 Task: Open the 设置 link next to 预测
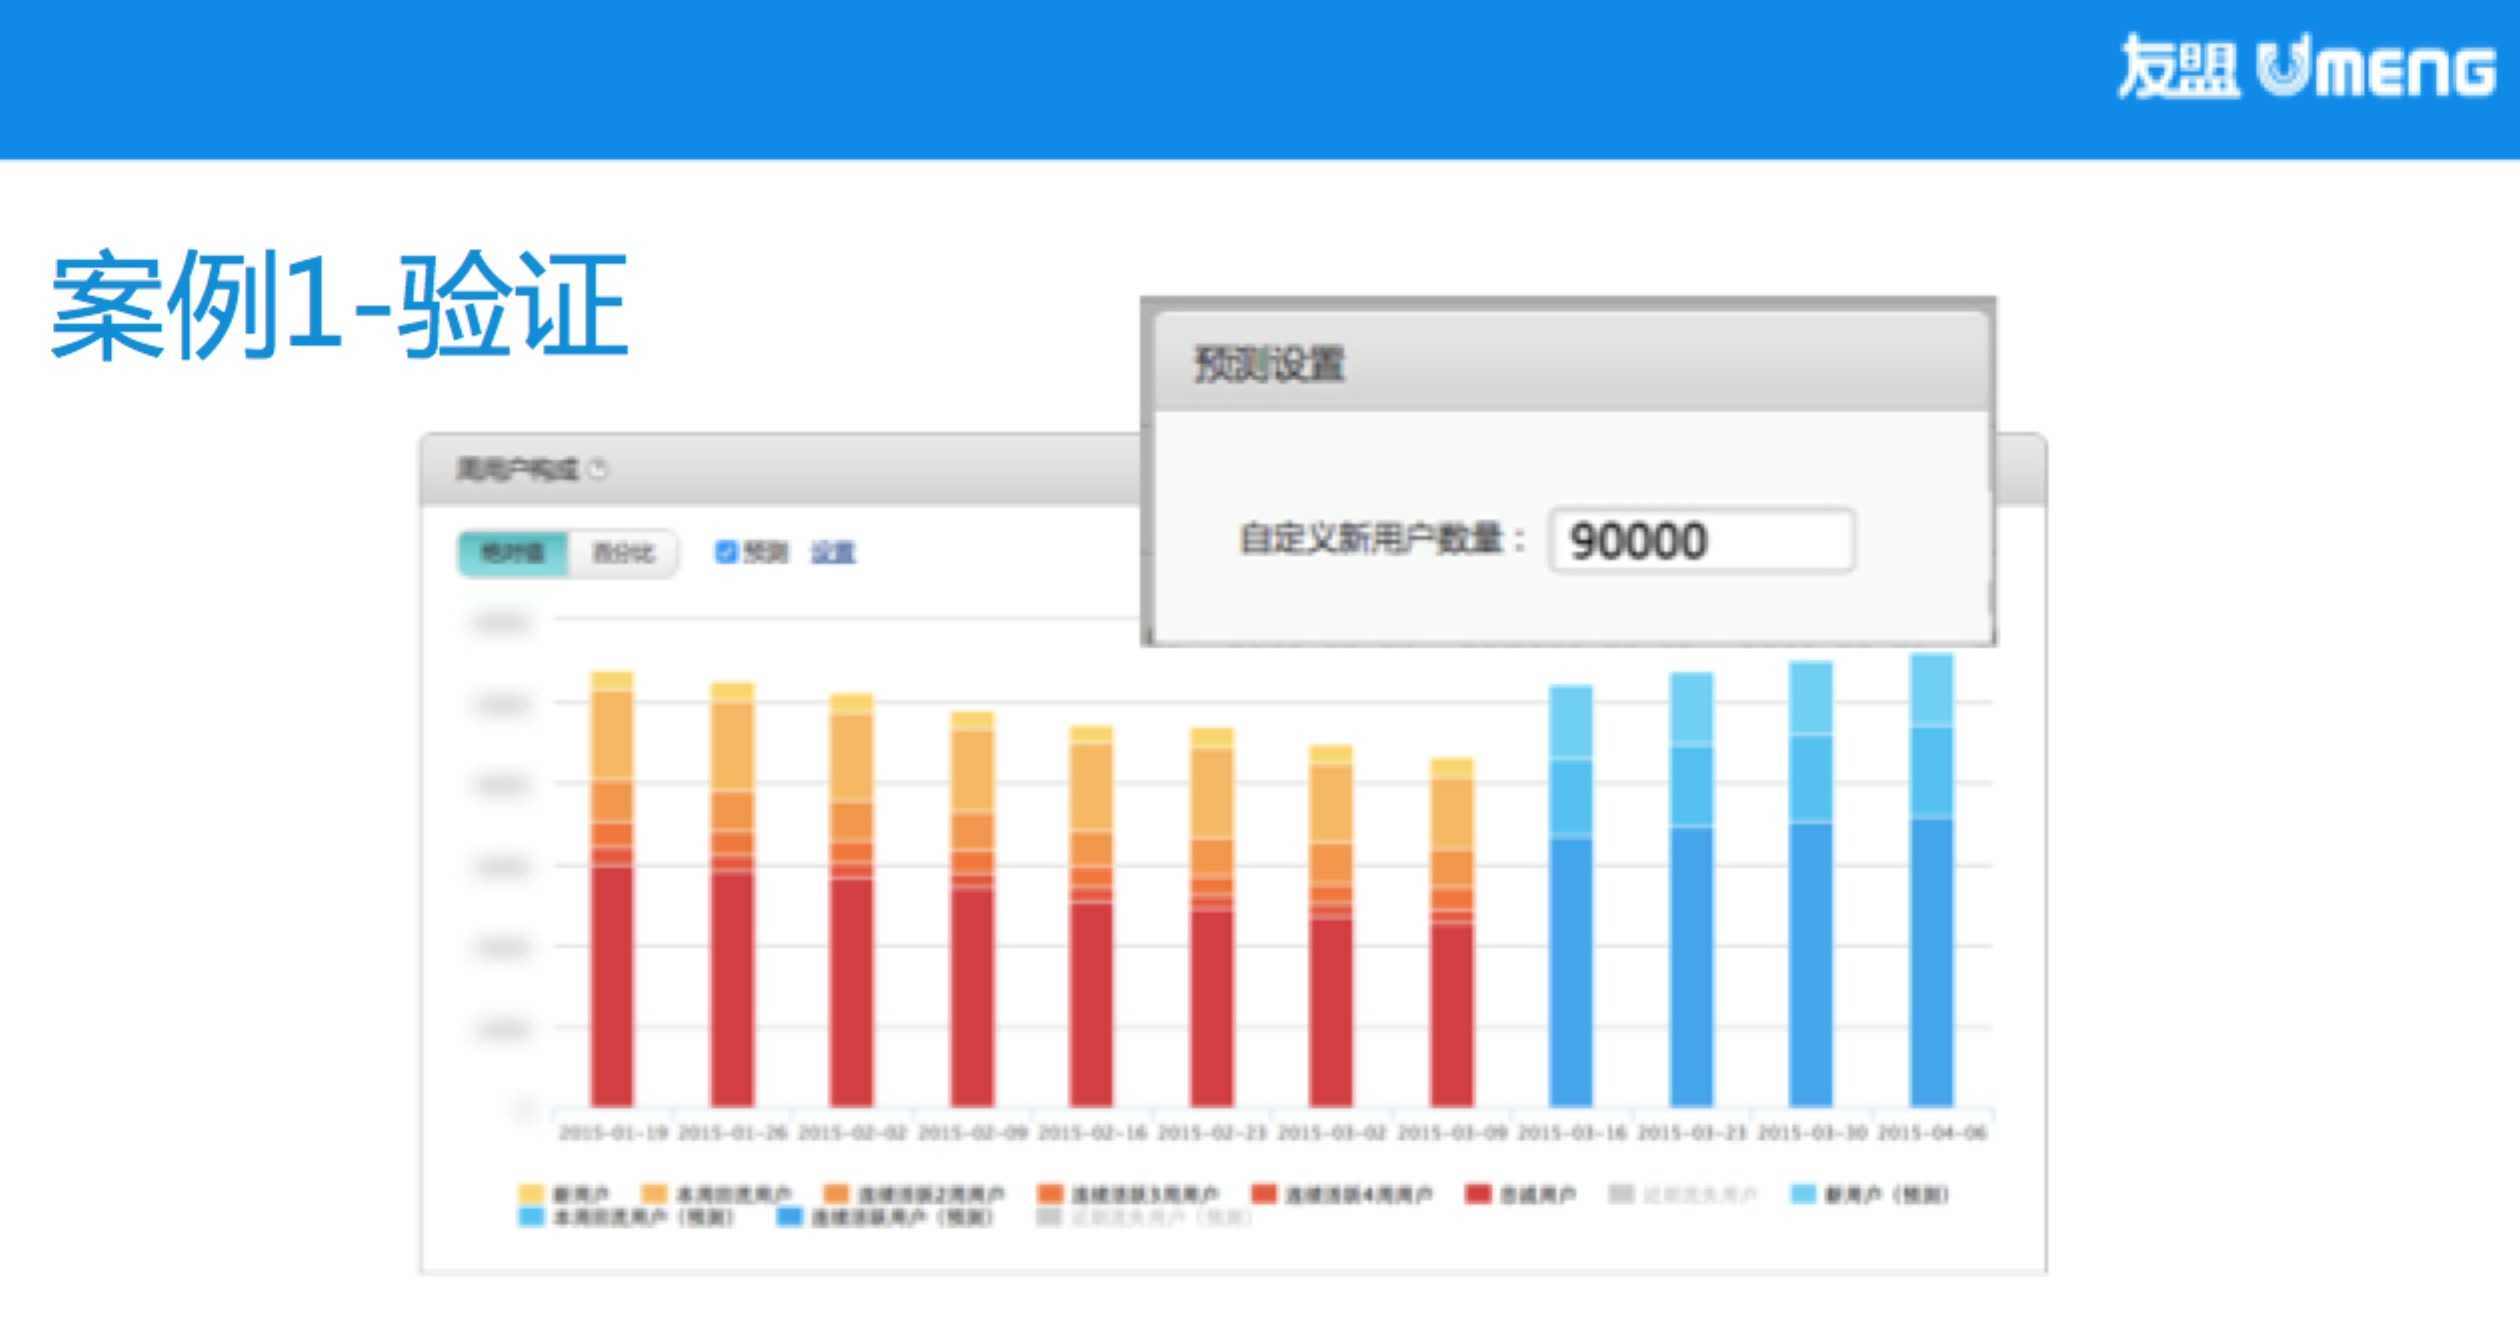(x=833, y=552)
